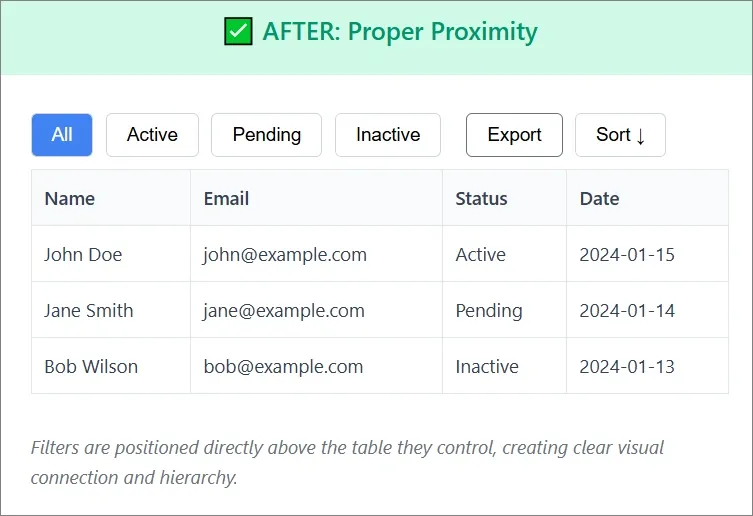Select the Jane Smith name cell
753x516 pixels.
88,311
